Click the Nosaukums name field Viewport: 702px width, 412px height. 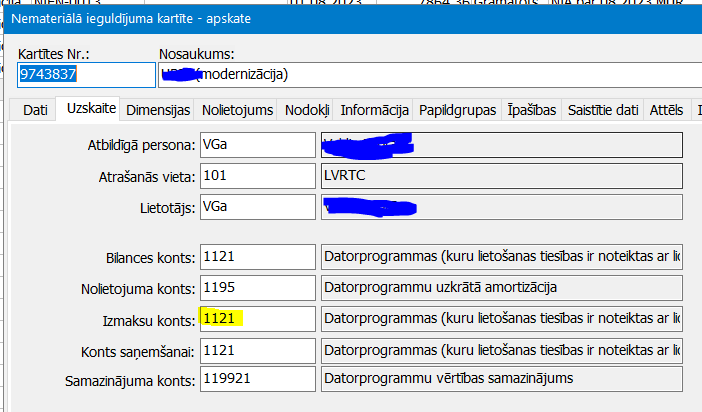point(430,75)
